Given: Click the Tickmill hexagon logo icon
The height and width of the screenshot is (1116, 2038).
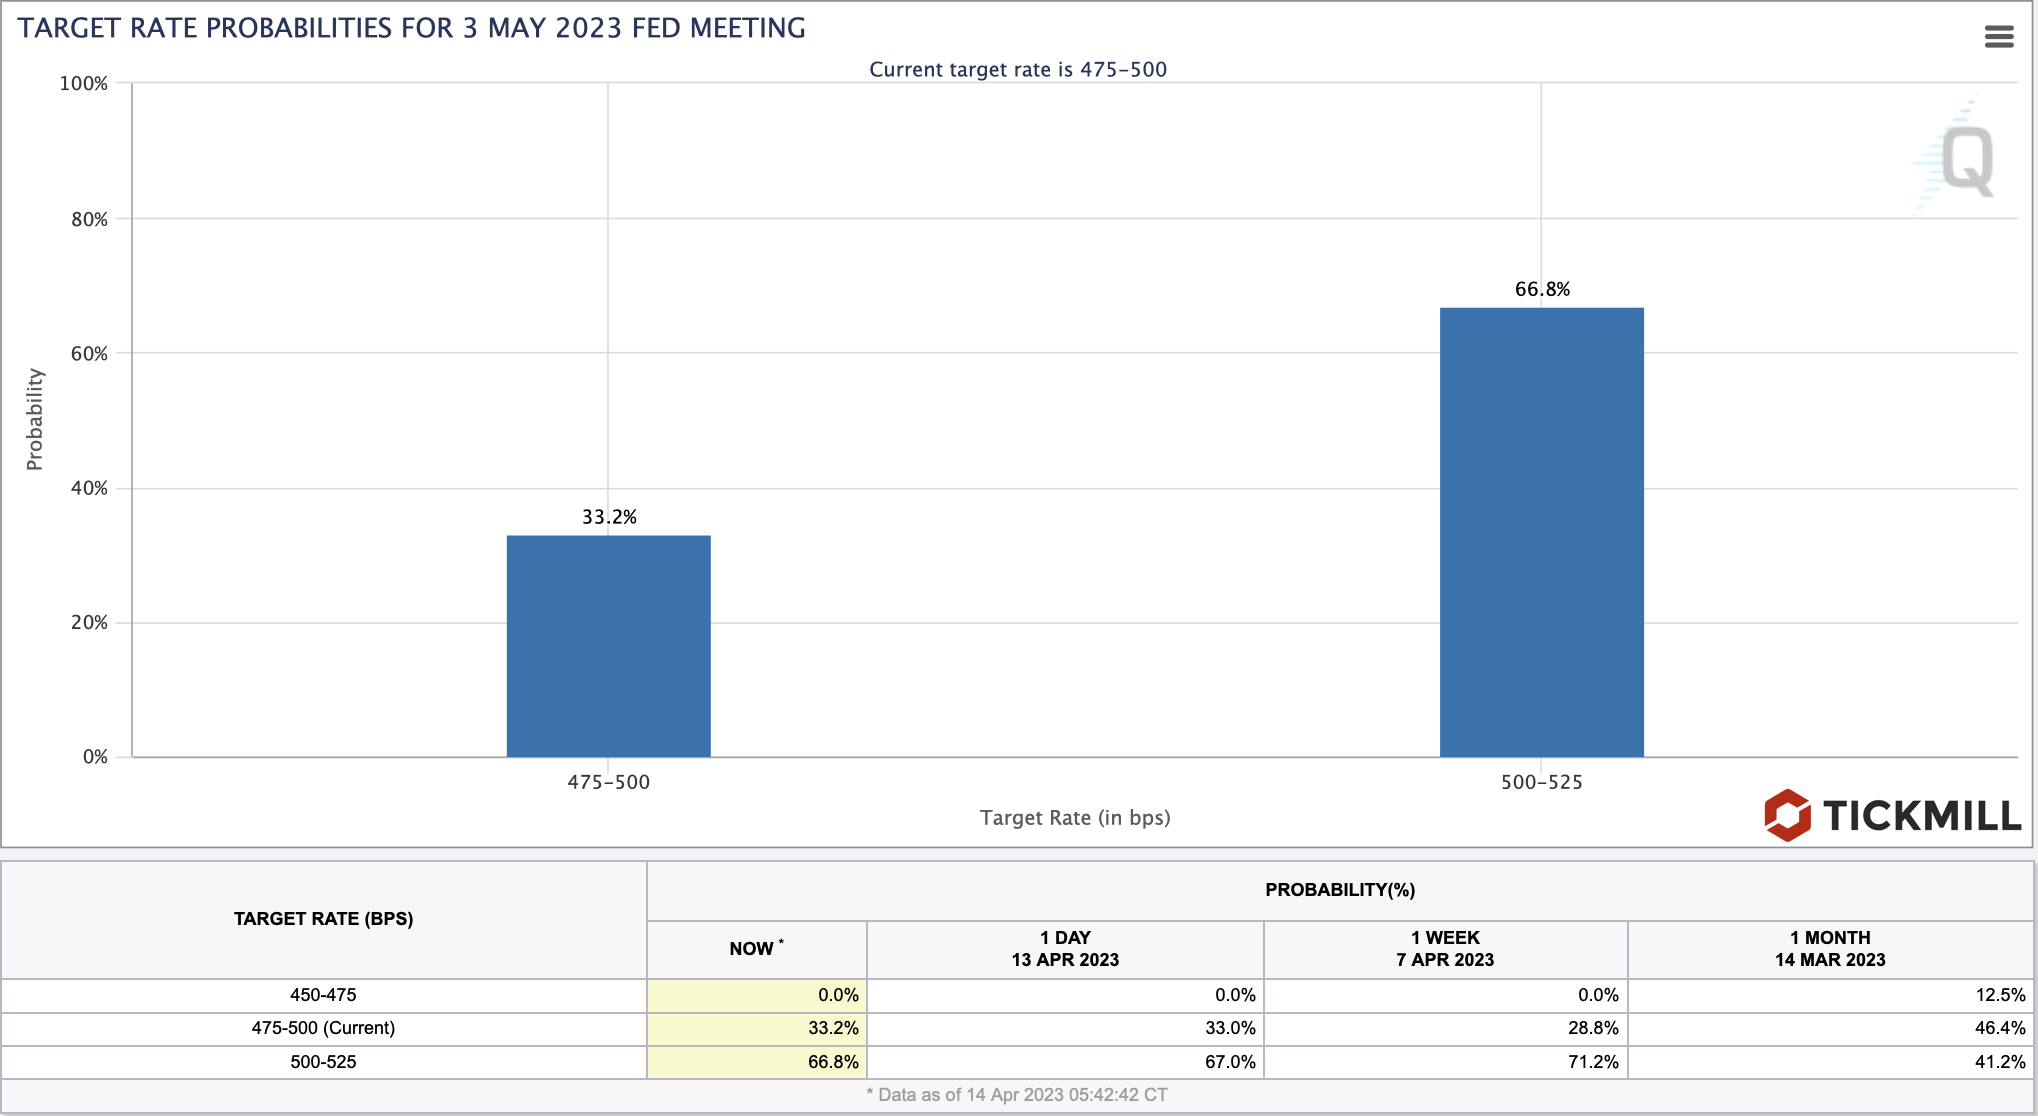Looking at the screenshot, I should pyautogui.click(x=1787, y=815).
